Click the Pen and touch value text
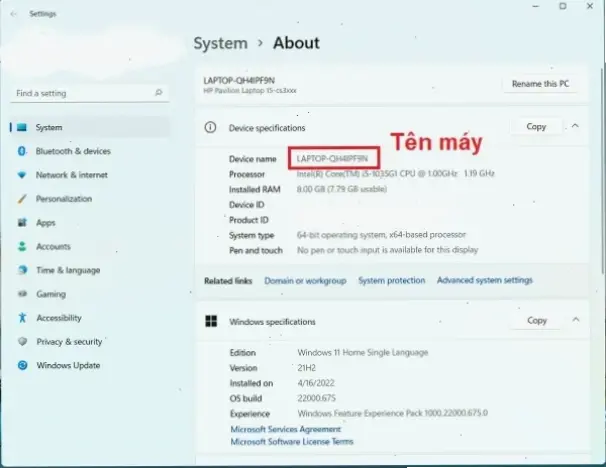 (x=388, y=250)
